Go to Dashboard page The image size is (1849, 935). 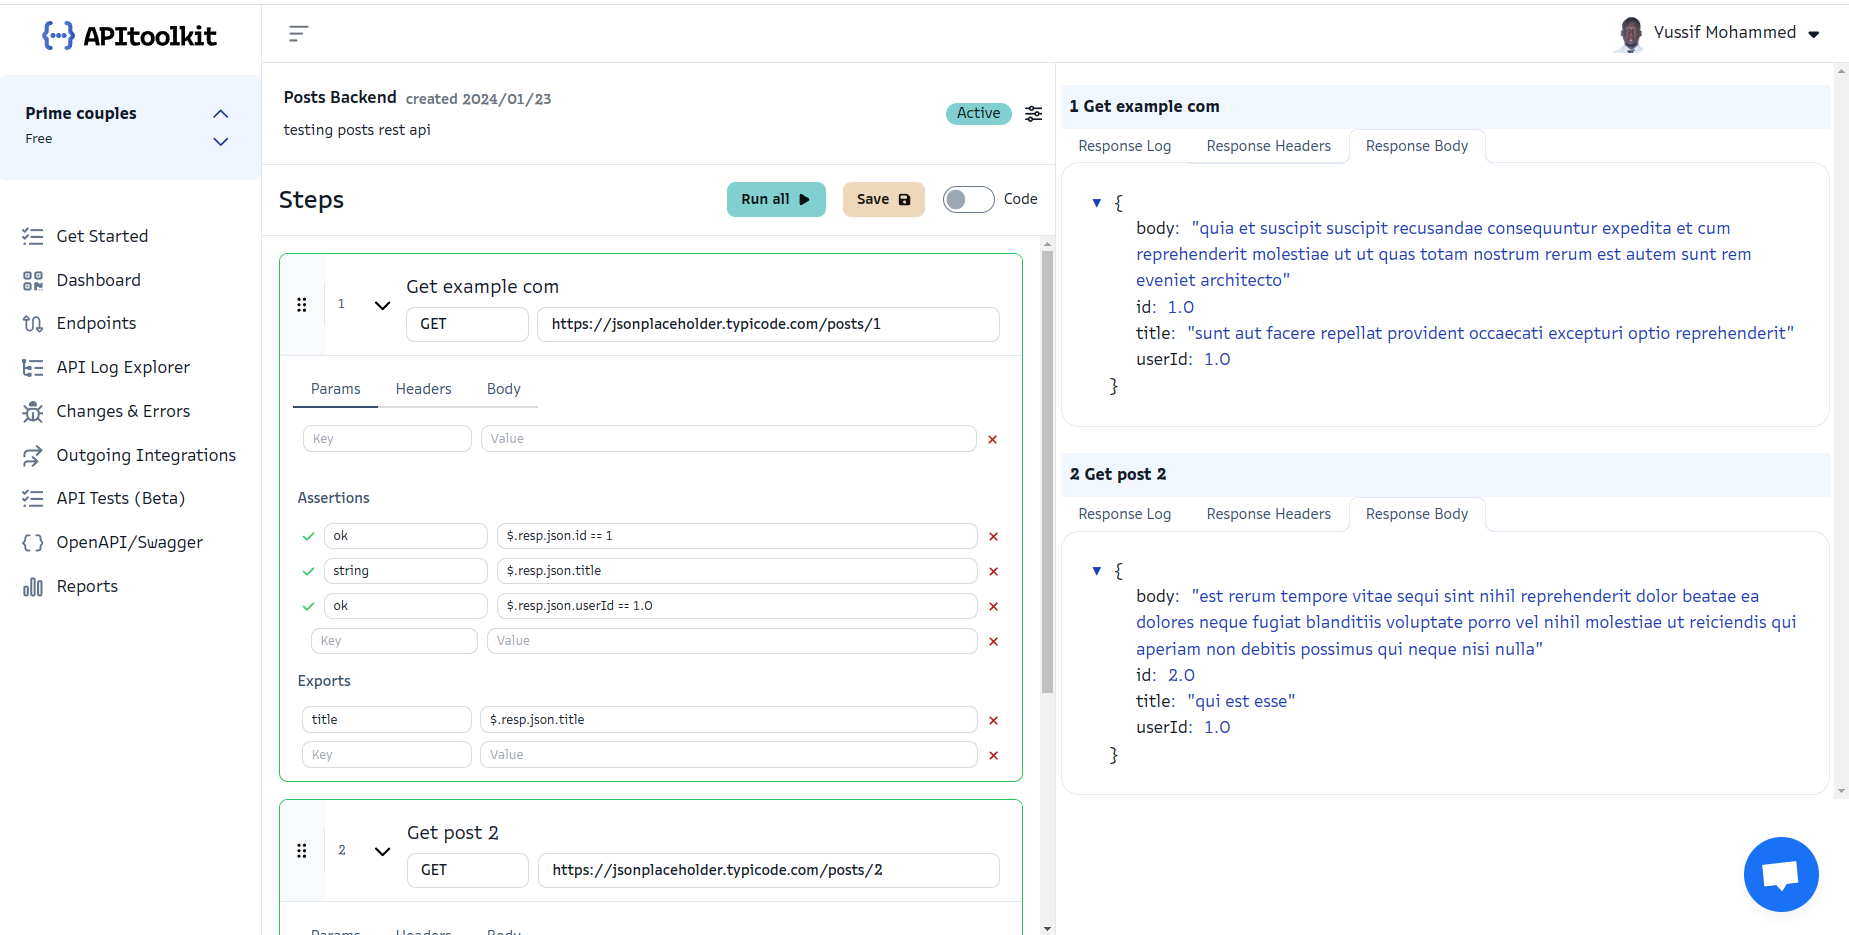98,280
